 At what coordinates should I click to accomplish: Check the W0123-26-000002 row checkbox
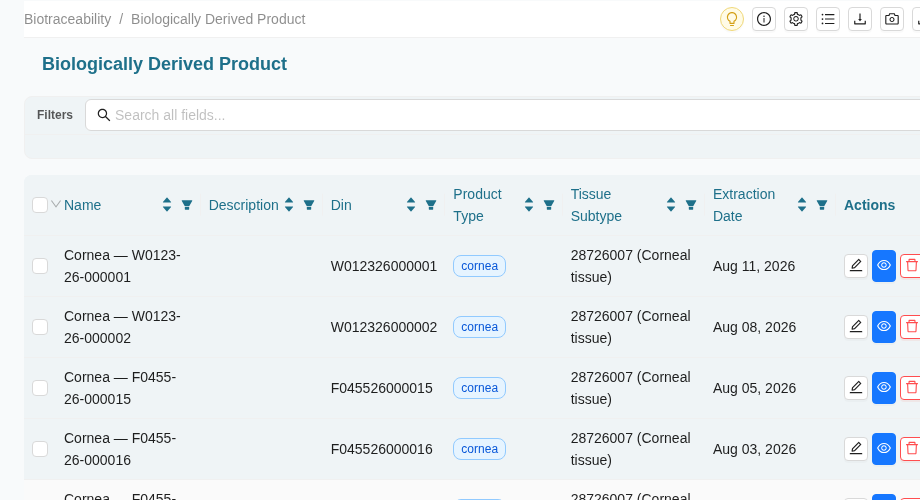tap(40, 327)
